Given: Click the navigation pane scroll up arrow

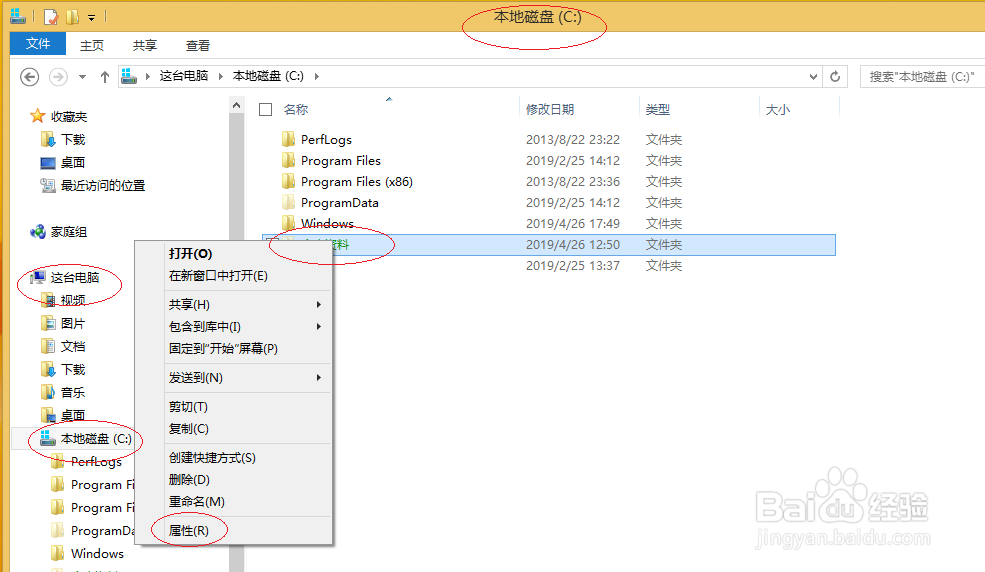Looking at the screenshot, I should [x=236, y=105].
